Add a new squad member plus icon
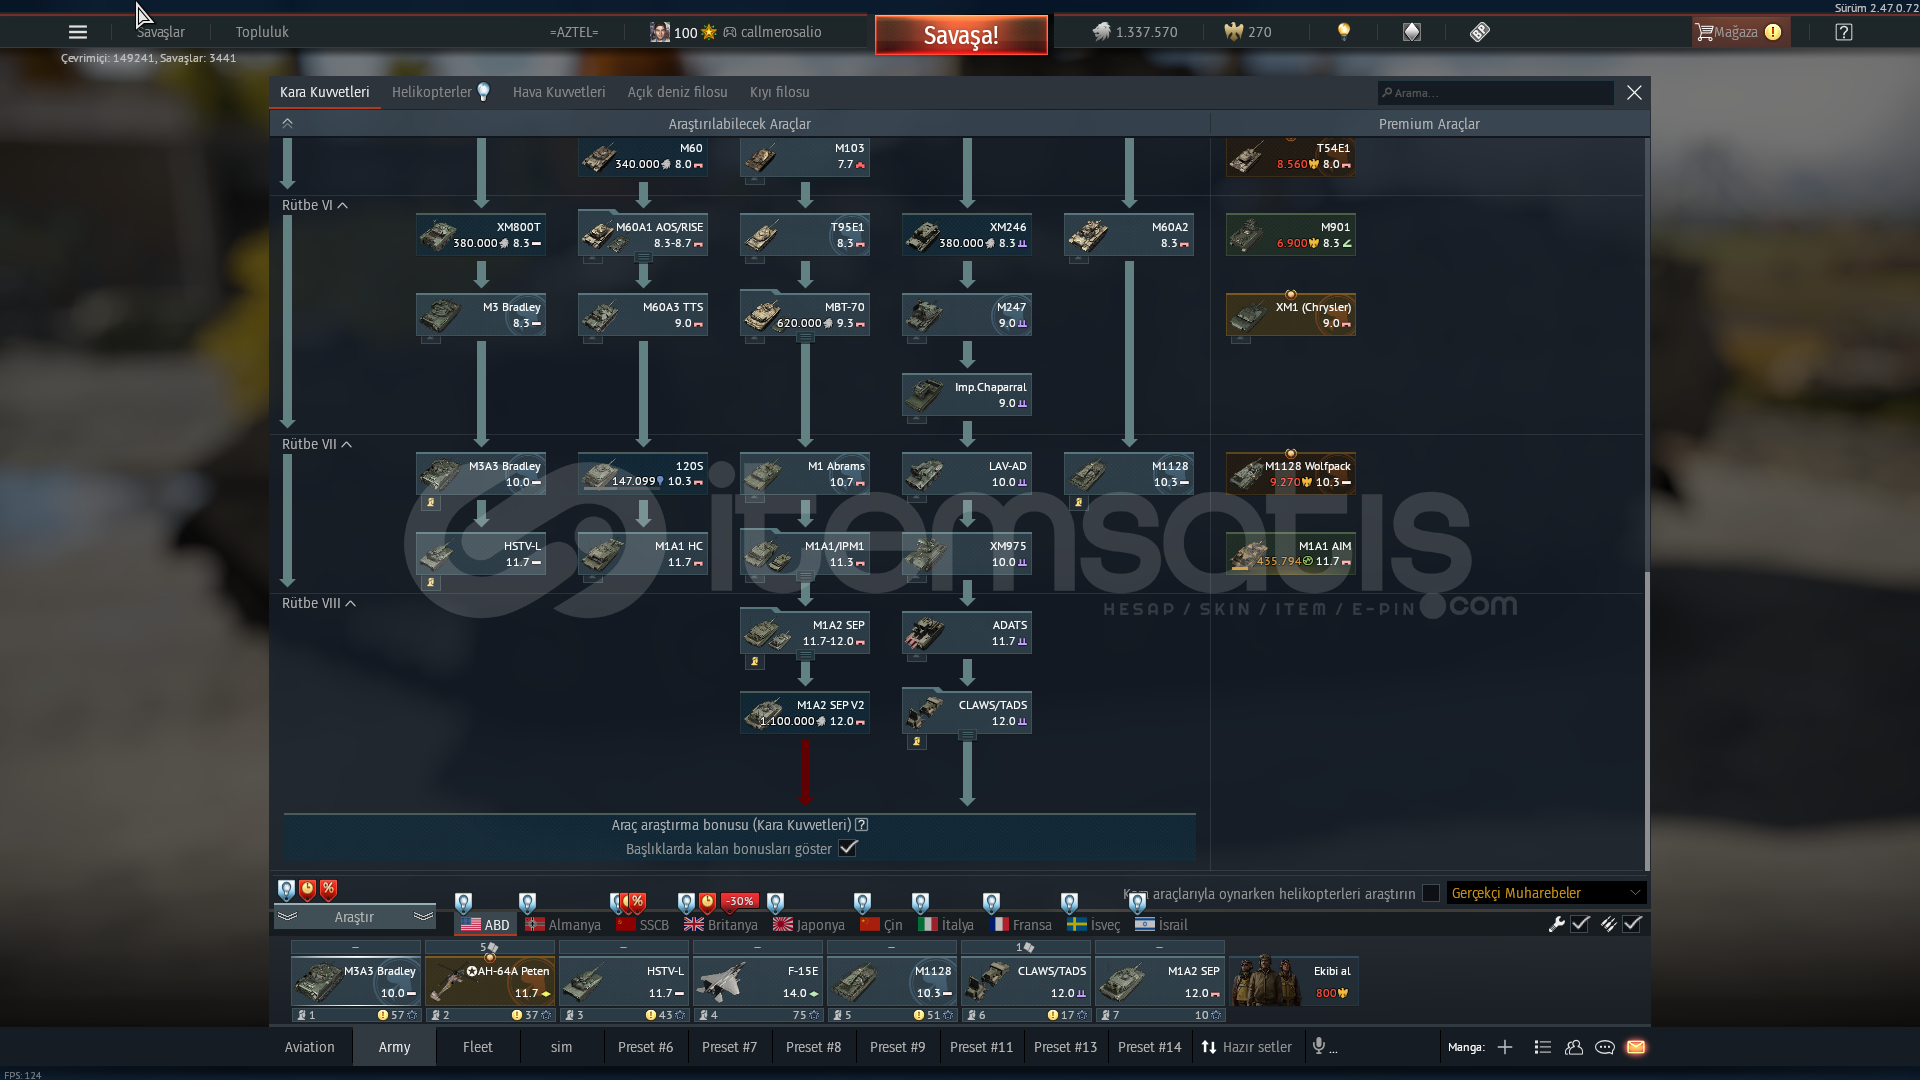Image resolution: width=1920 pixels, height=1080 pixels. tap(1505, 1047)
